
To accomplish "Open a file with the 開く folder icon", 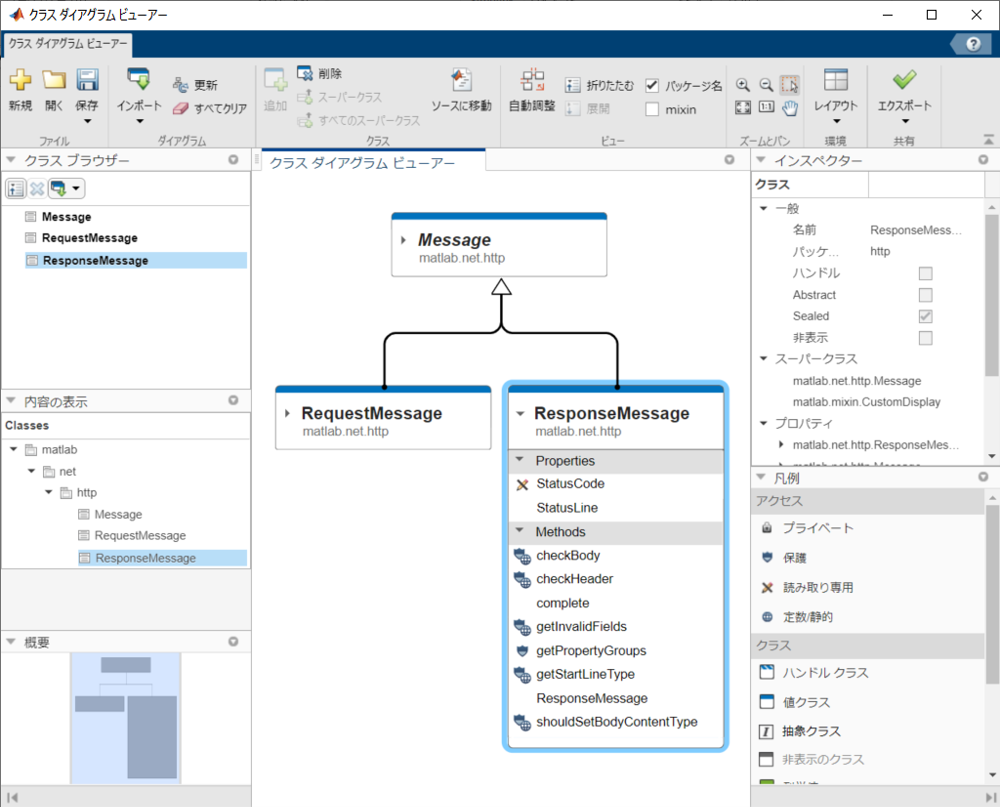I will 54,81.
